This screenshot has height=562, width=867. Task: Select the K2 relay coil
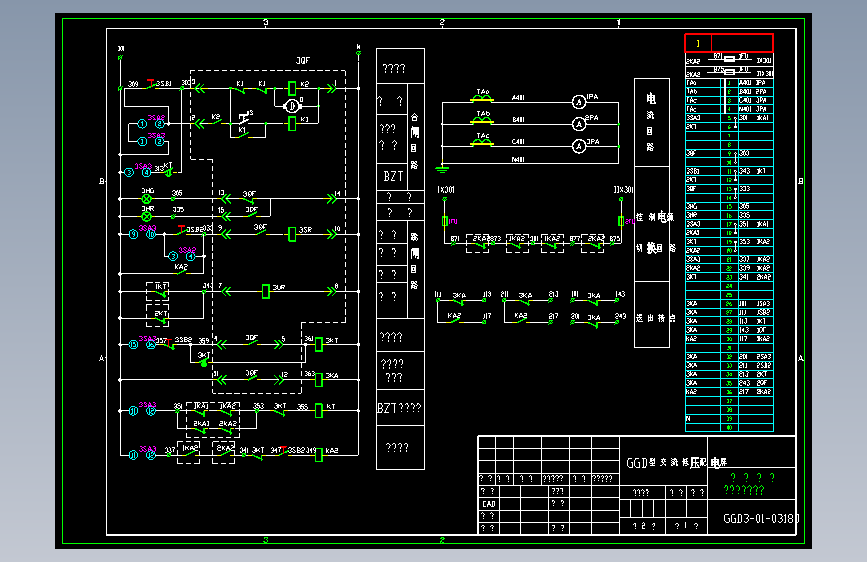[292, 88]
